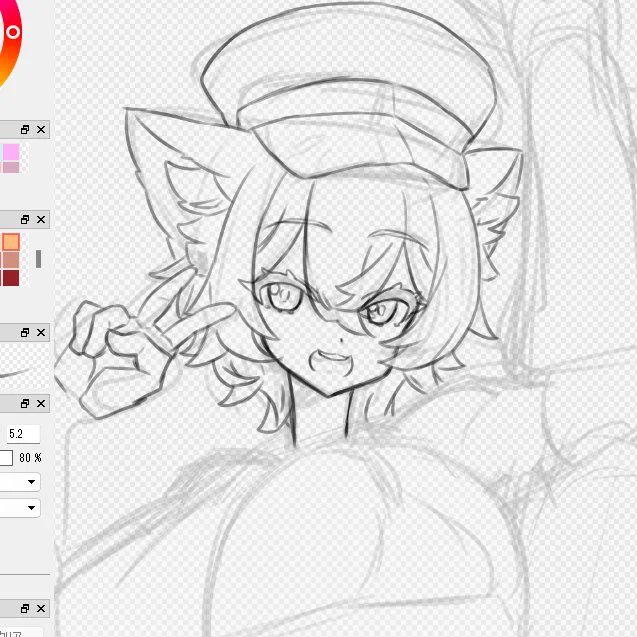Image resolution: width=637 pixels, height=637 pixels.
Task: Click the box beside the 80 % value
Action: (6, 458)
